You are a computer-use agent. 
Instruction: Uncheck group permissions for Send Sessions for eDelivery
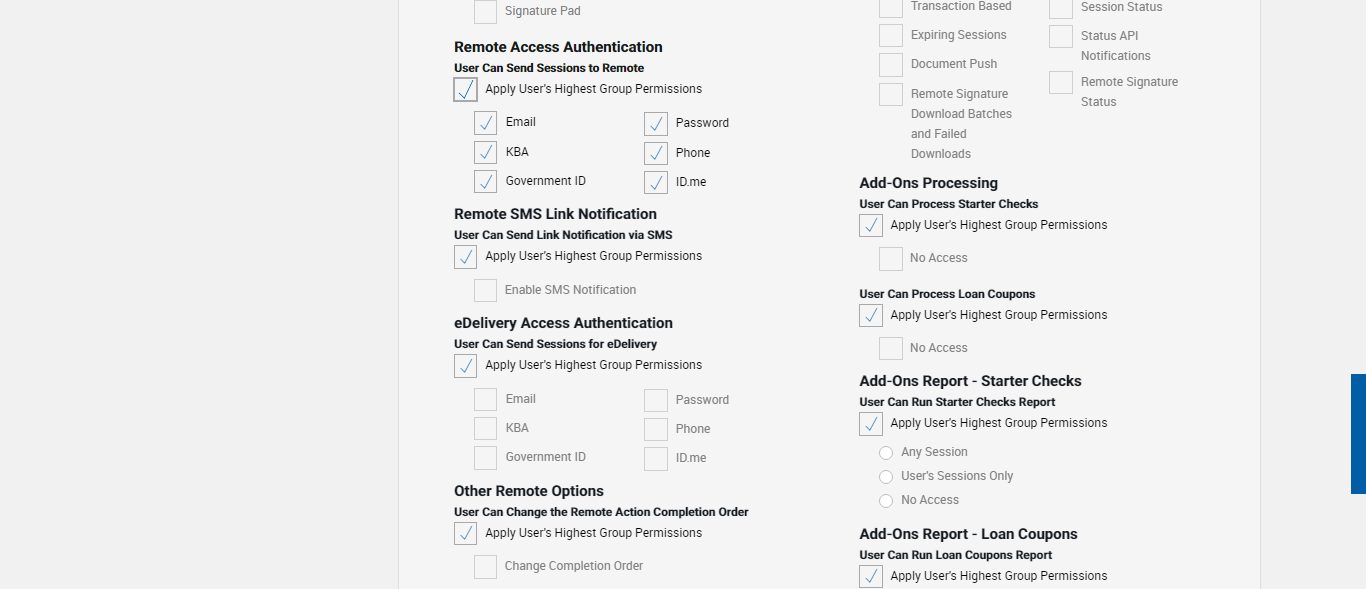[465, 366]
